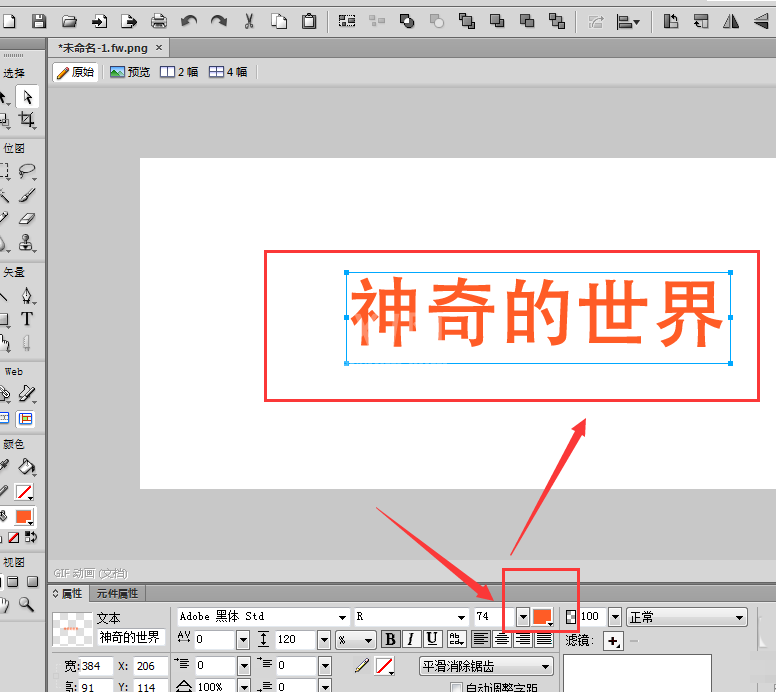Viewport: 776px width, 692px height.
Task: Click the Import icon in toolbar
Action: point(99,21)
